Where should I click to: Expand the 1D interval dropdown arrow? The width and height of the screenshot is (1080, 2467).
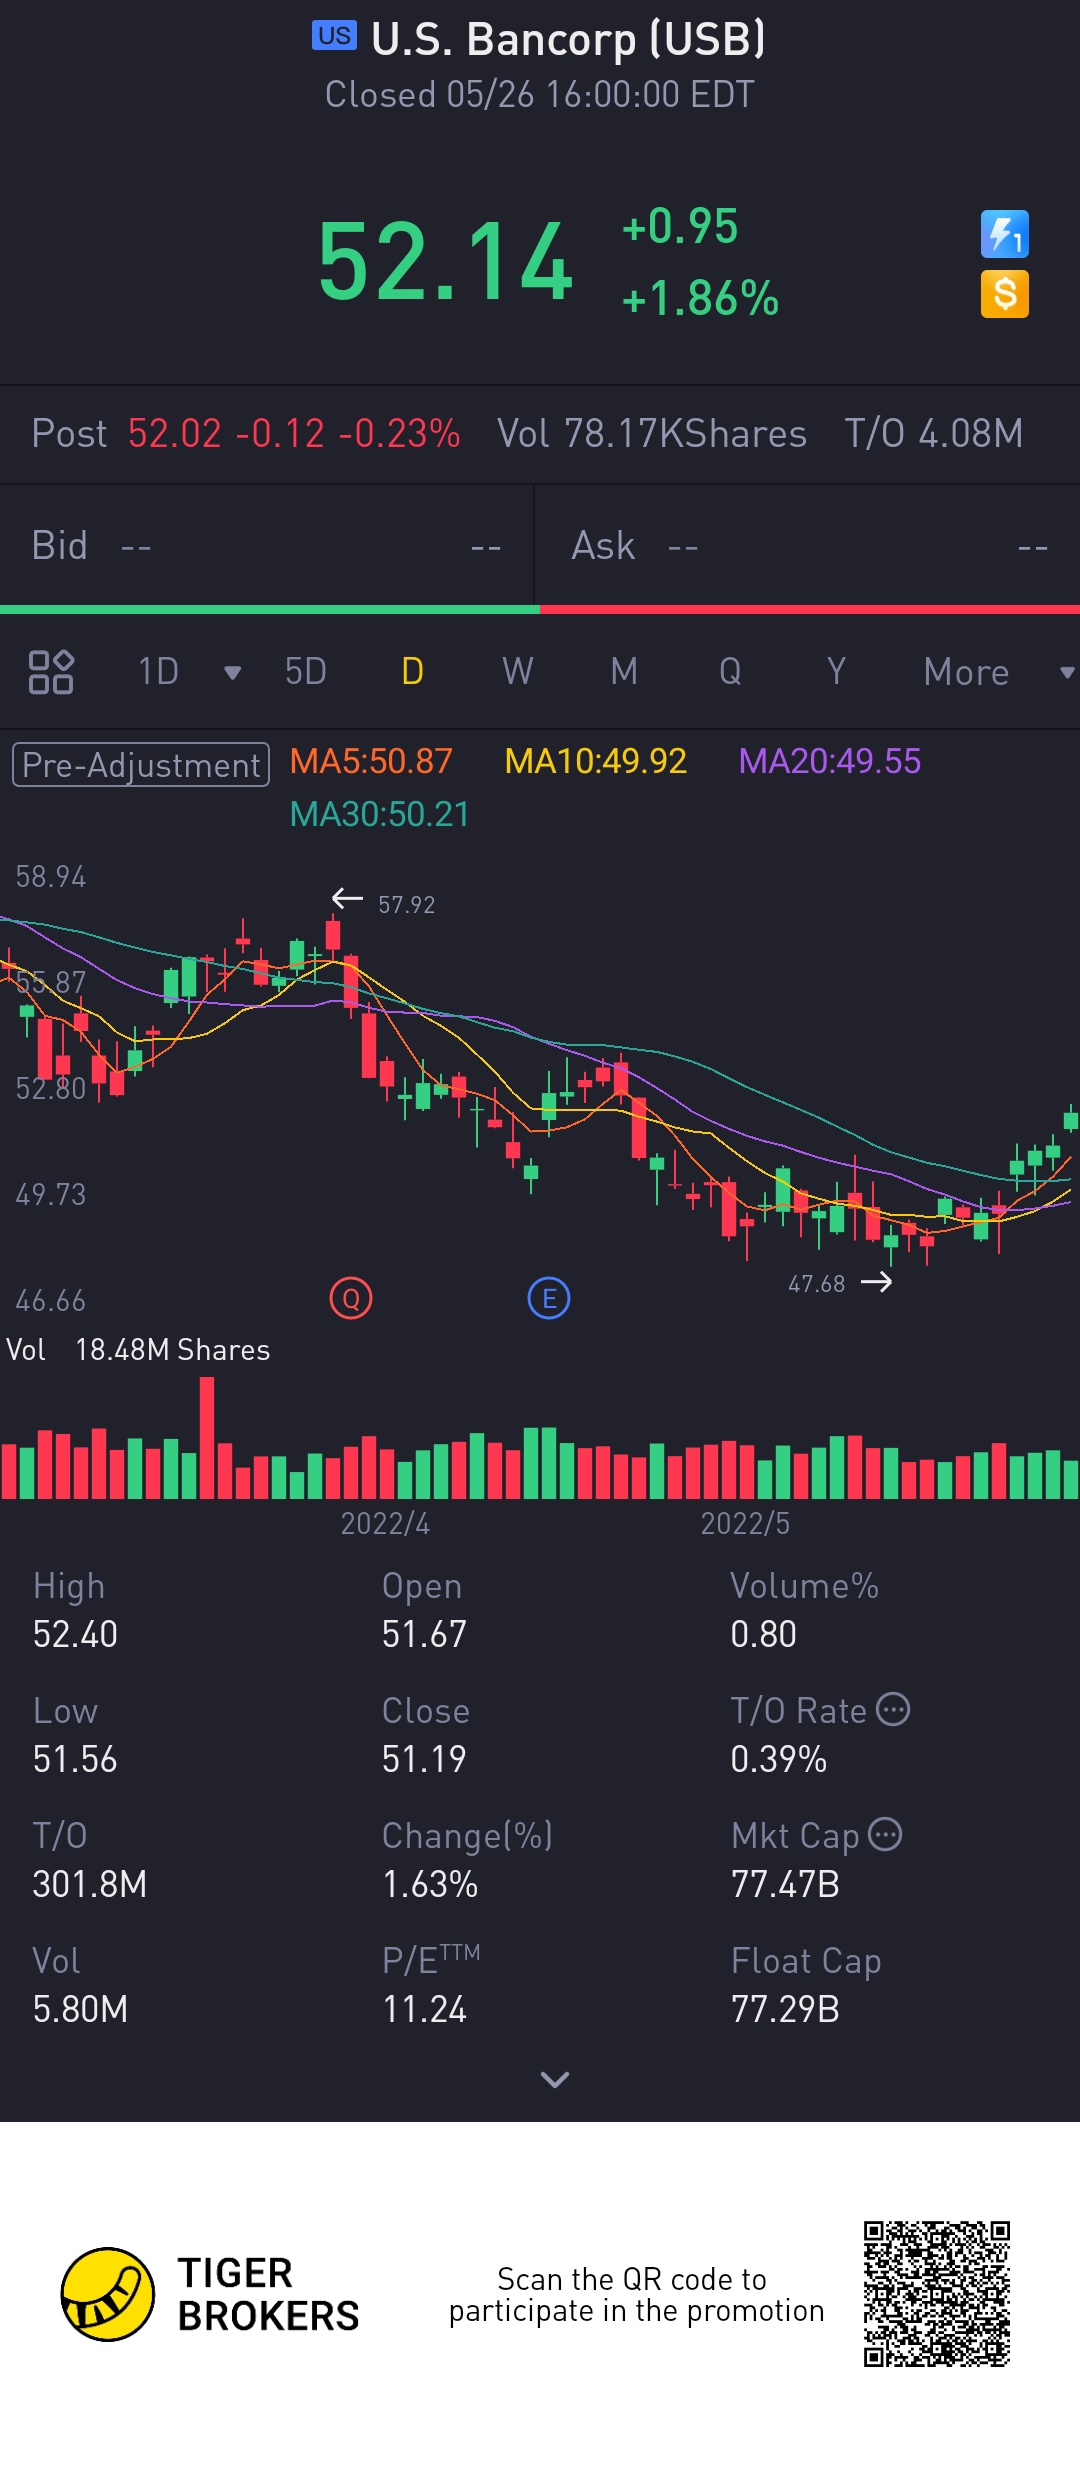pyautogui.click(x=232, y=673)
